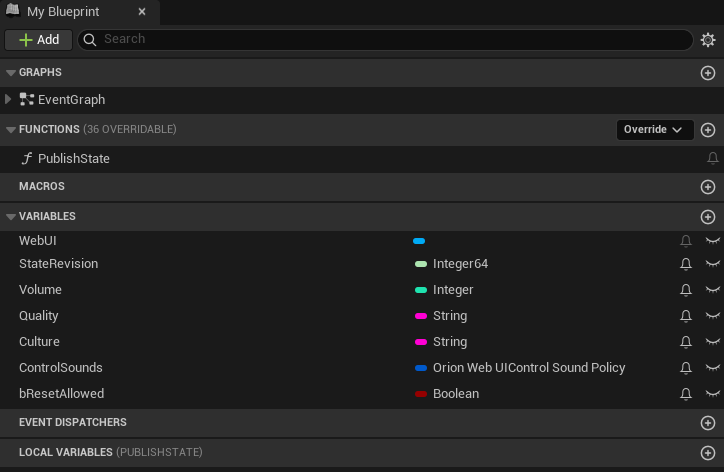Add a new function with plus icon
This screenshot has height=472, width=724.
[708, 130]
